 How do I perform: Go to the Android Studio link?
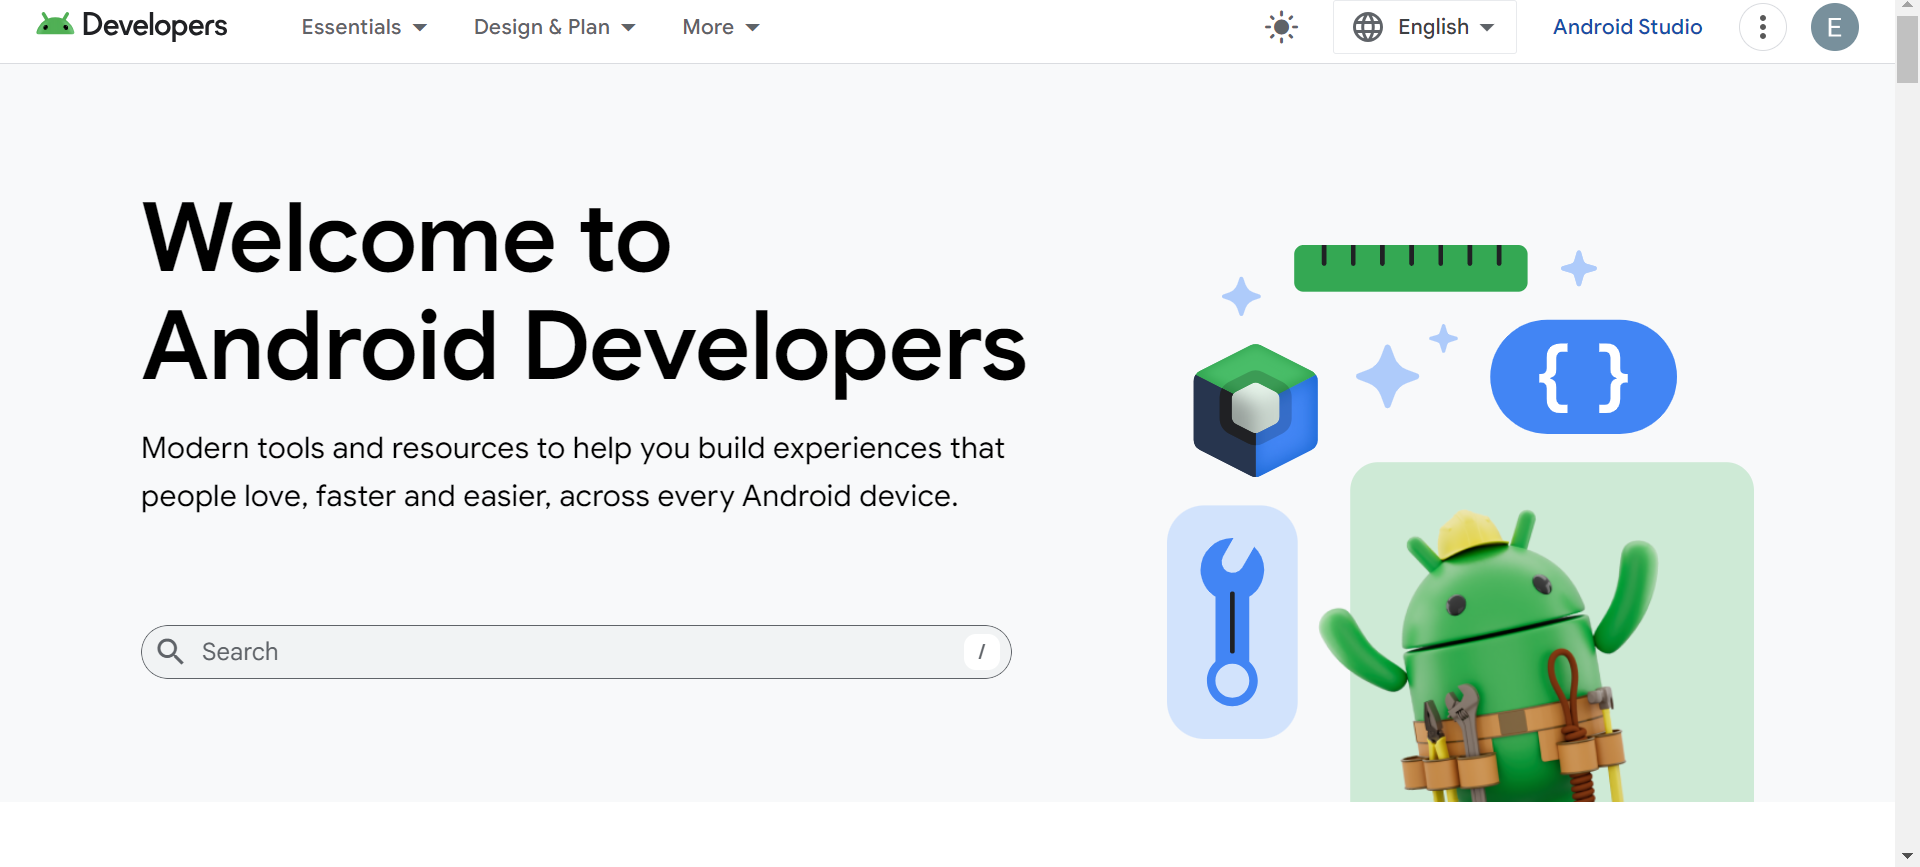[x=1627, y=27]
